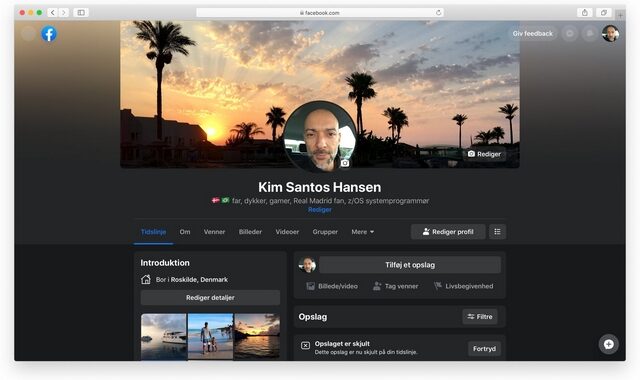This screenshot has width=640, height=380.
Task: Expand the Mere dropdown menu
Action: pos(362,232)
